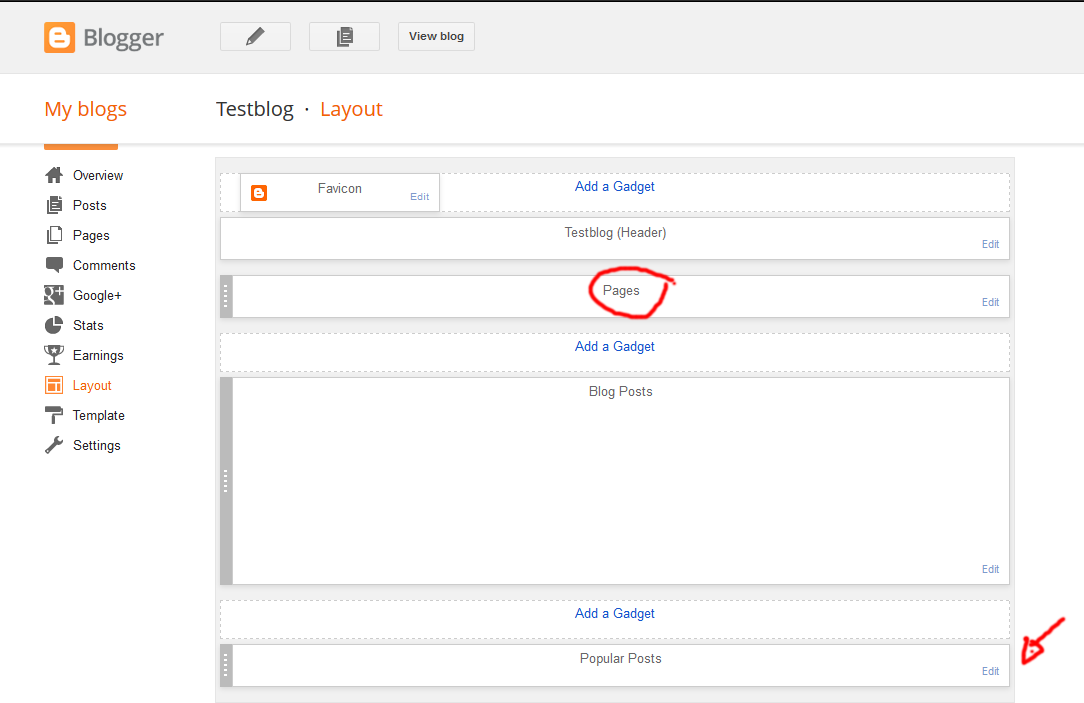Open Overview in the sidebar
This screenshot has width=1084, height=703.
[x=97, y=176]
